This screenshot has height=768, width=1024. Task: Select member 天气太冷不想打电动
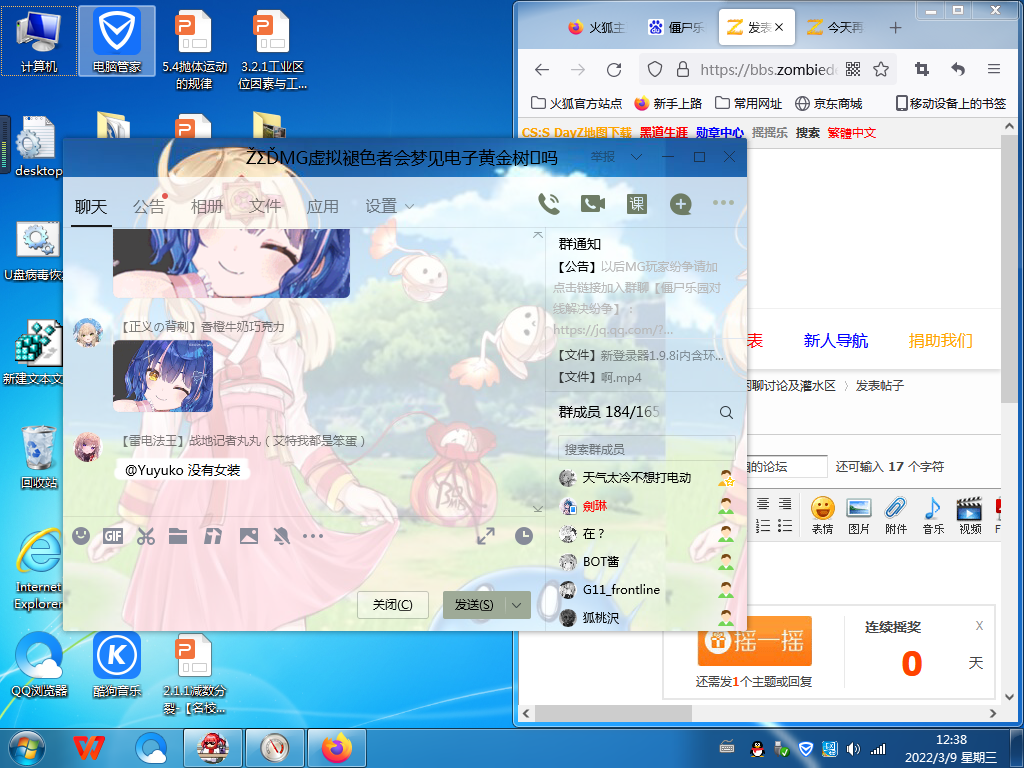(x=647, y=477)
